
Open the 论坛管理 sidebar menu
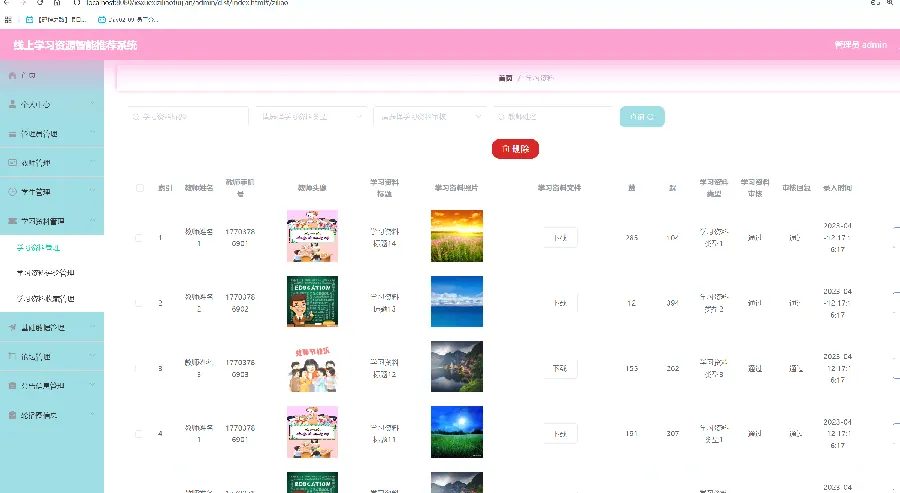(52, 356)
